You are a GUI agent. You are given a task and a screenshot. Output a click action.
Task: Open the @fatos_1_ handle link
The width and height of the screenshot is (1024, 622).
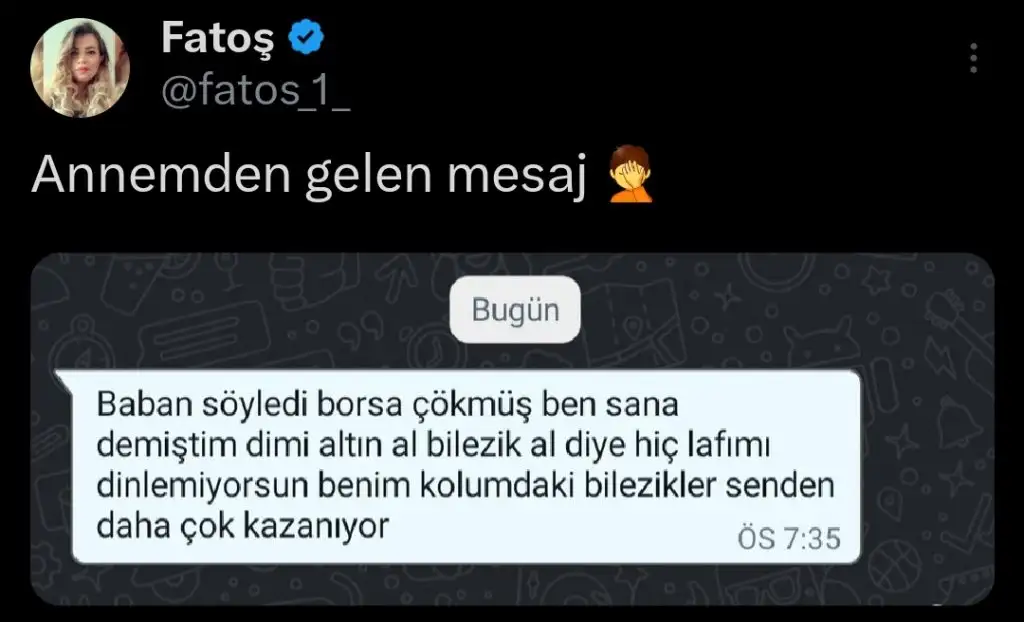[x=255, y=91]
